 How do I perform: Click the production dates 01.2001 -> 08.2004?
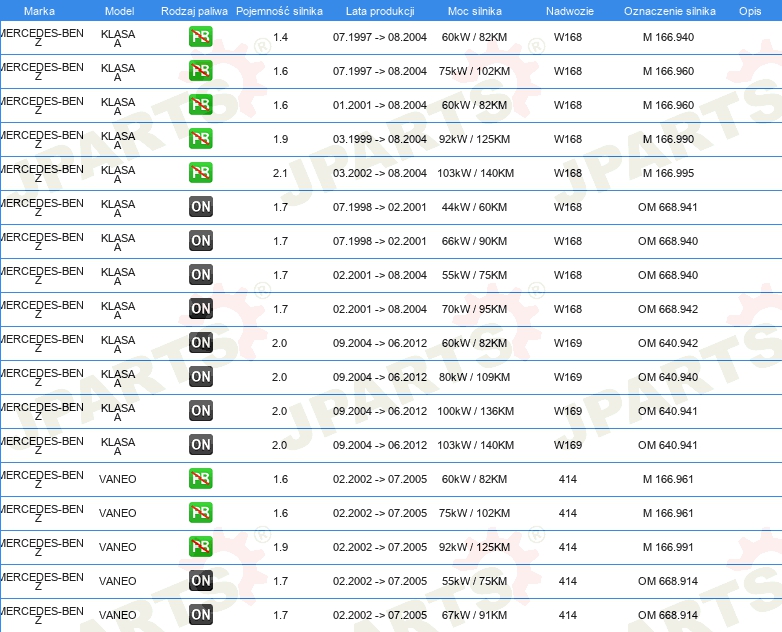380,105
